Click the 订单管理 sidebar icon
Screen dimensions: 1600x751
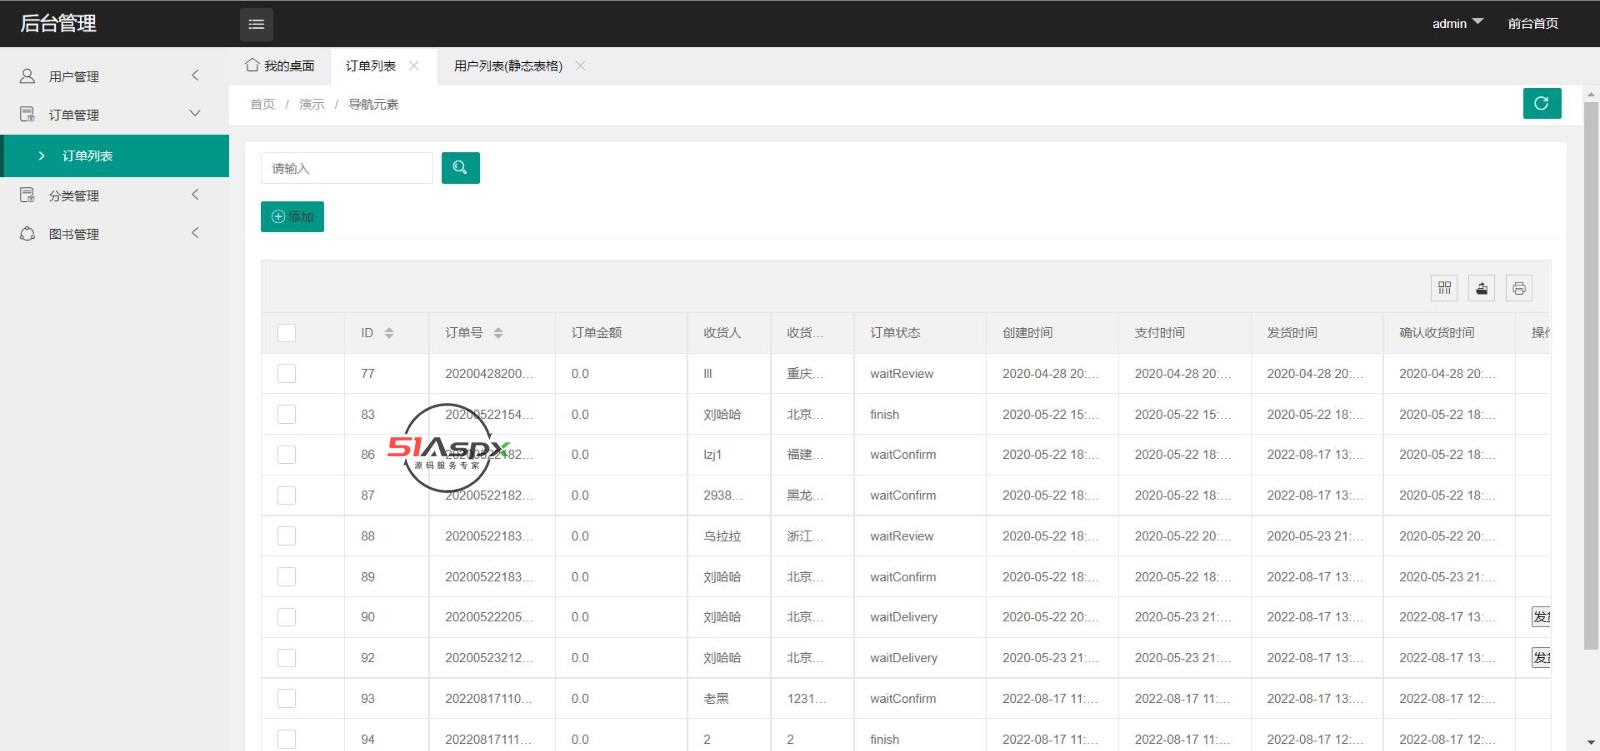(x=27, y=114)
